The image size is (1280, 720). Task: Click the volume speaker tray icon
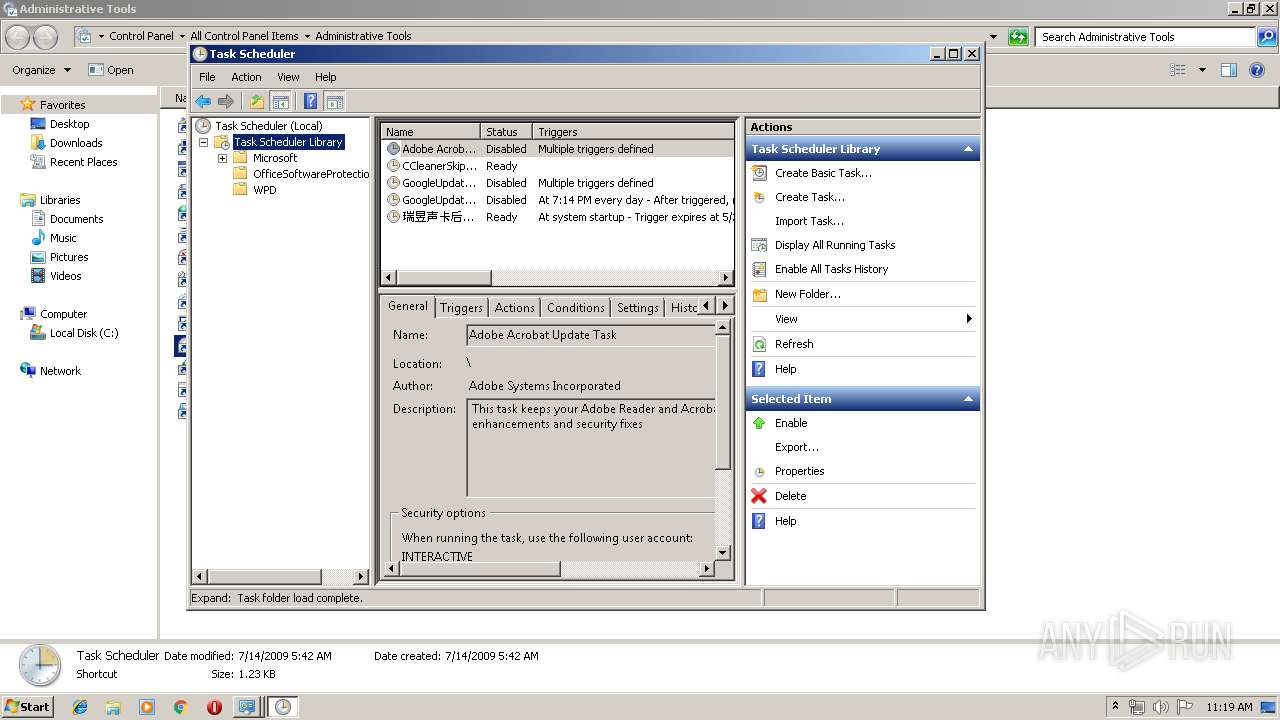(x=1161, y=707)
